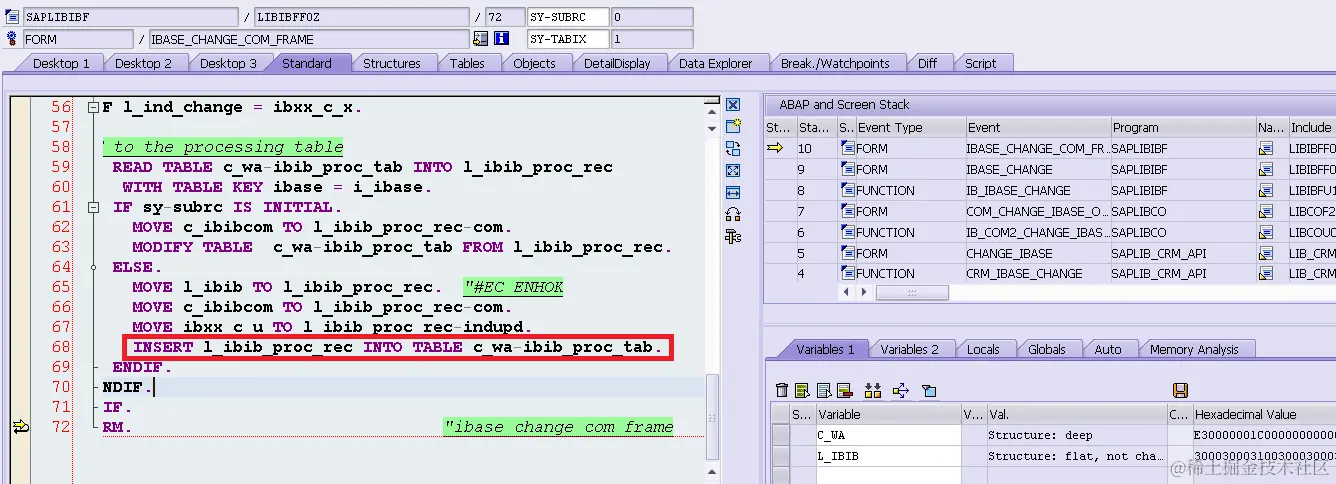Switch to Auto variables tab
Screen dimensions: 1336x484
[1107, 349]
